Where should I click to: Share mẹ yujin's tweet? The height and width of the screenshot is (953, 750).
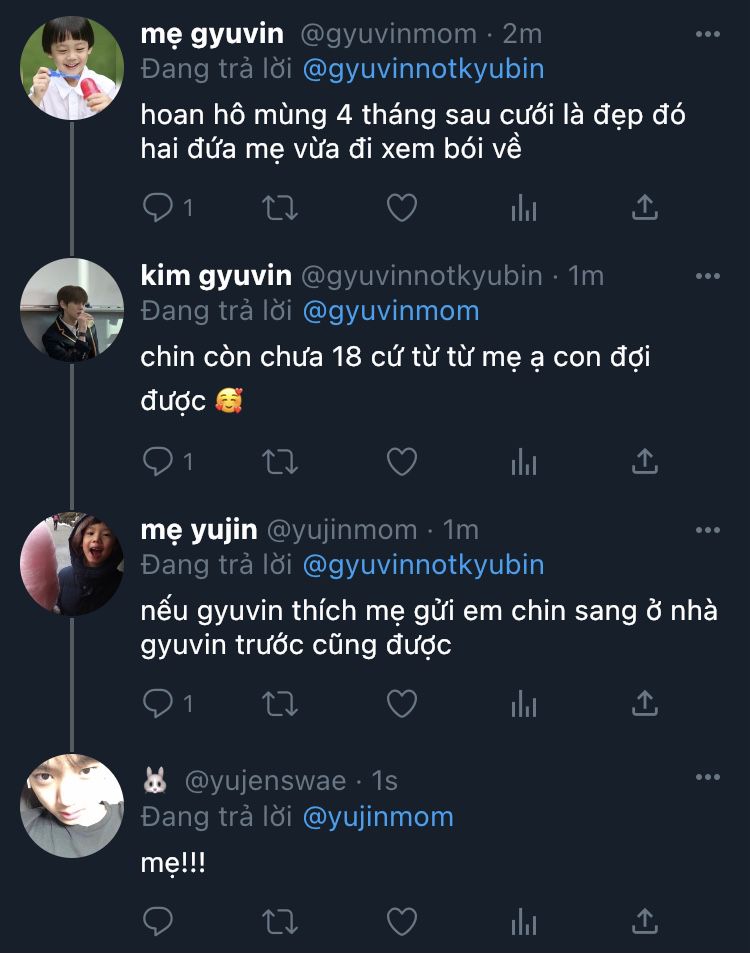click(646, 704)
